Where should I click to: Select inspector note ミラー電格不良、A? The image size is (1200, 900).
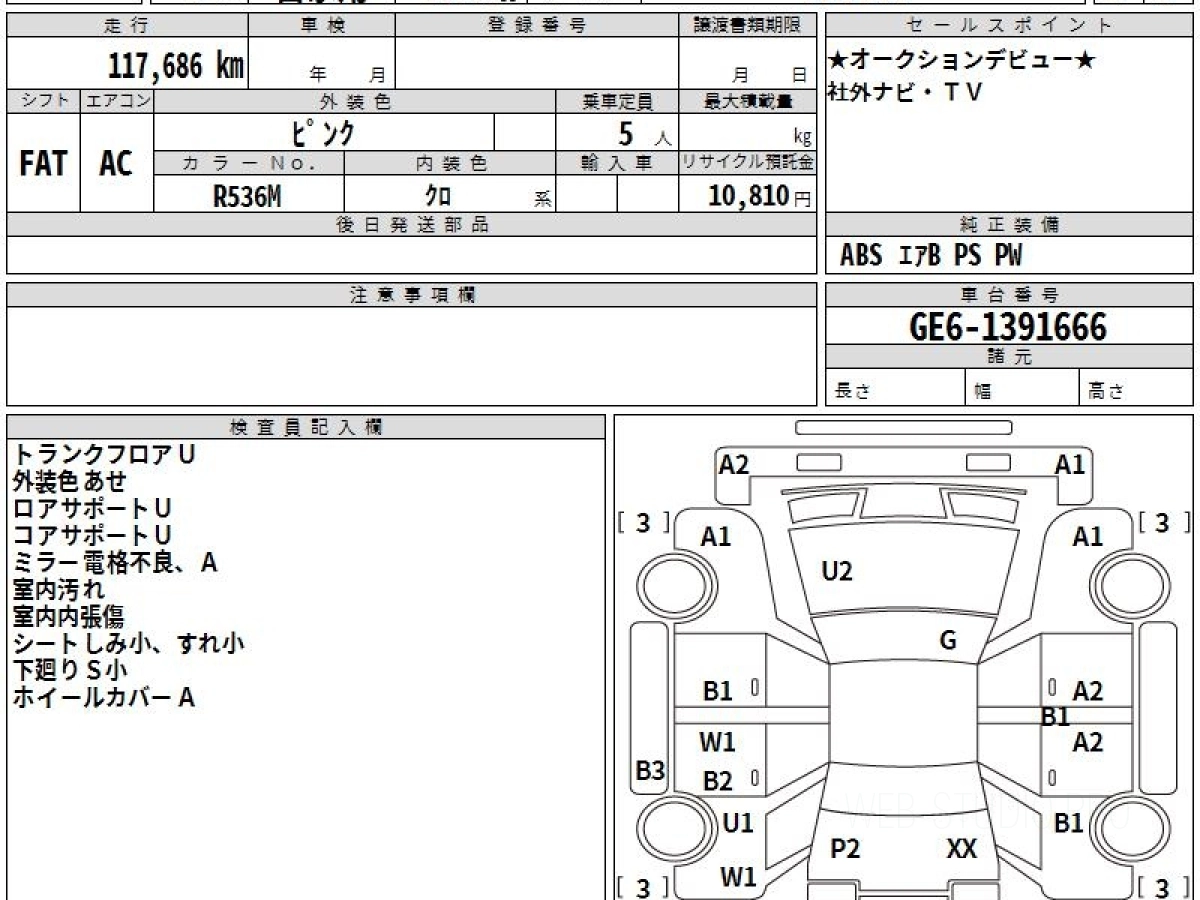(x=115, y=562)
